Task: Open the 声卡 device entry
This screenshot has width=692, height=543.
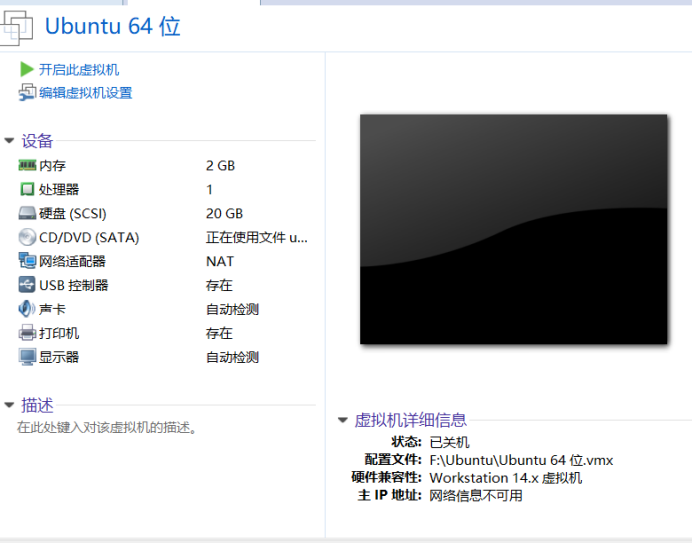Action: click(52, 309)
